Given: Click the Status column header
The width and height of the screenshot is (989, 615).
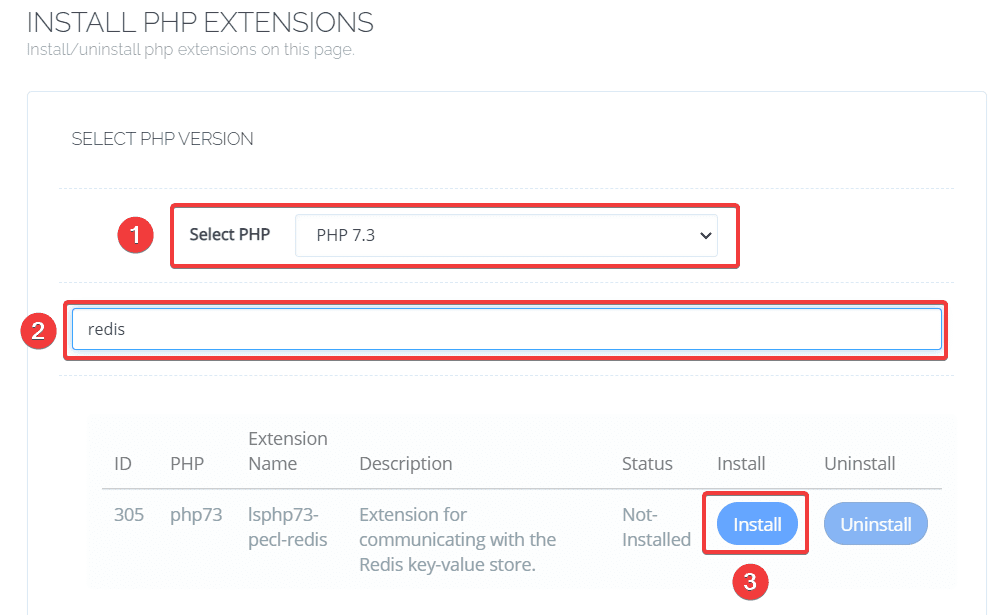Looking at the screenshot, I should click(646, 463).
